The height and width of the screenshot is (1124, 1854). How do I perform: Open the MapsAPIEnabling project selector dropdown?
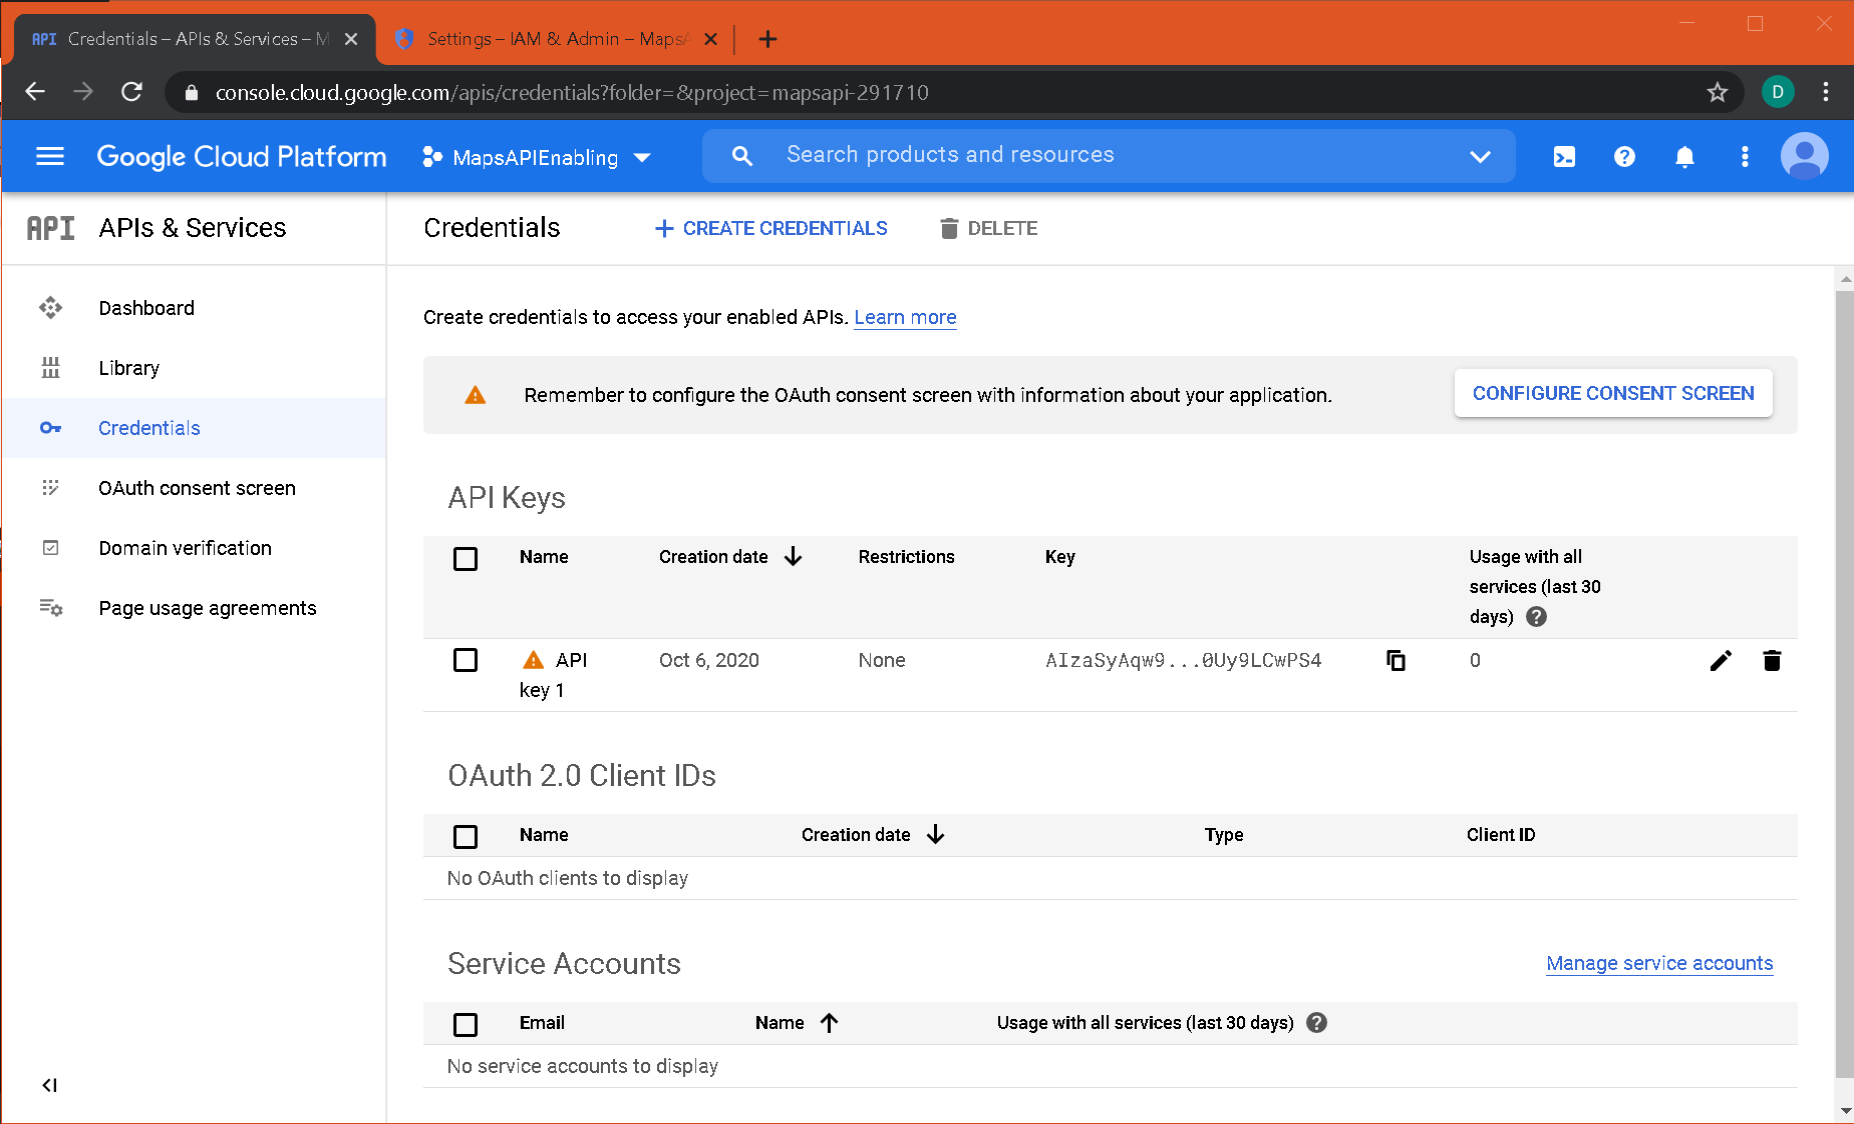[x=537, y=158]
